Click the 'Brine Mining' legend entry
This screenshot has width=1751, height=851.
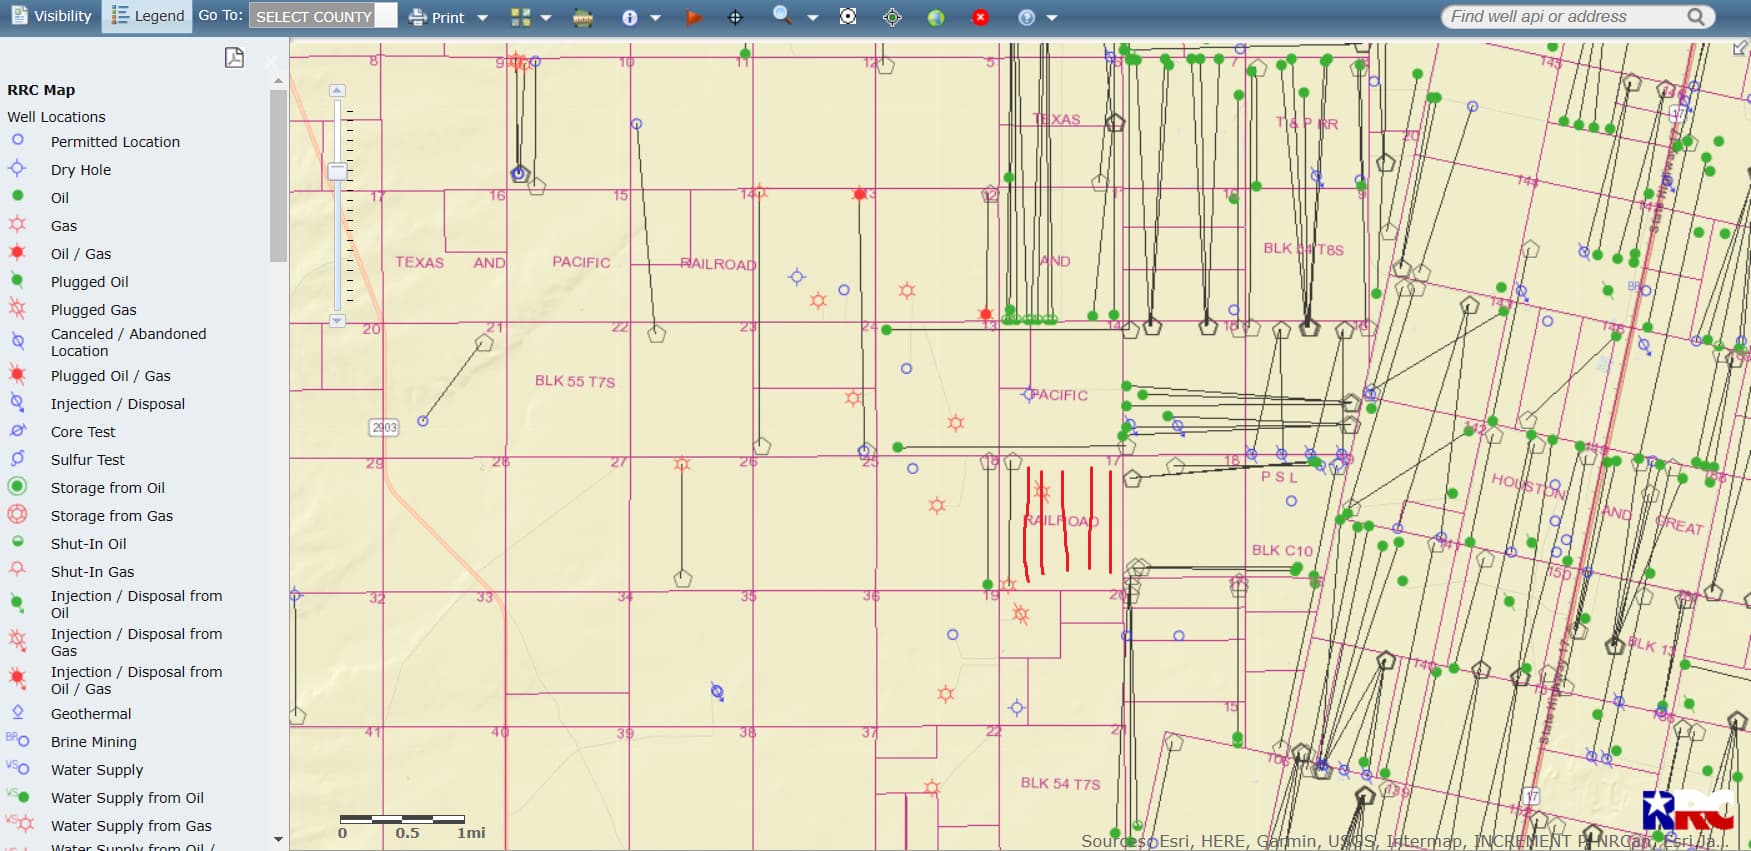[x=94, y=742]
